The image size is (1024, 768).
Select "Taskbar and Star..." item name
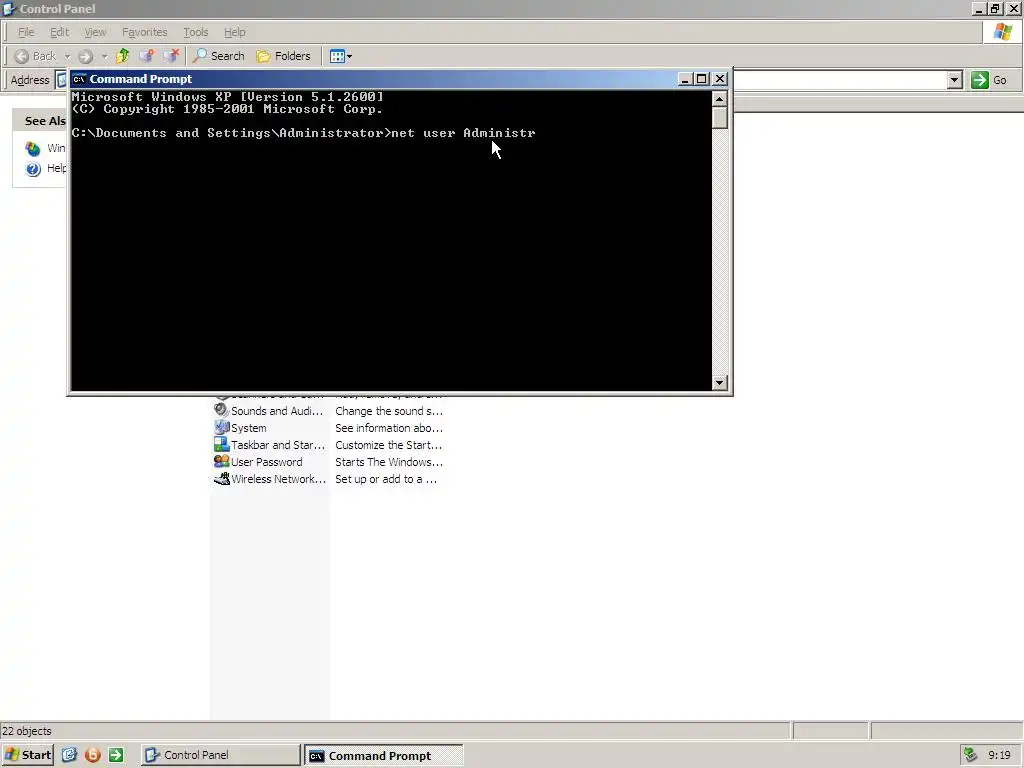coord(278,445)
